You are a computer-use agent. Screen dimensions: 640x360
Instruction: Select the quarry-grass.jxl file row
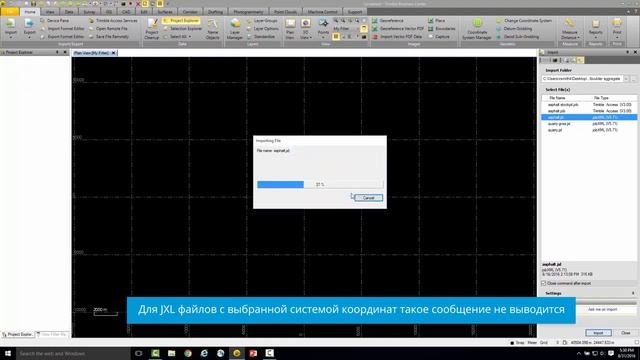coord(589,124)
